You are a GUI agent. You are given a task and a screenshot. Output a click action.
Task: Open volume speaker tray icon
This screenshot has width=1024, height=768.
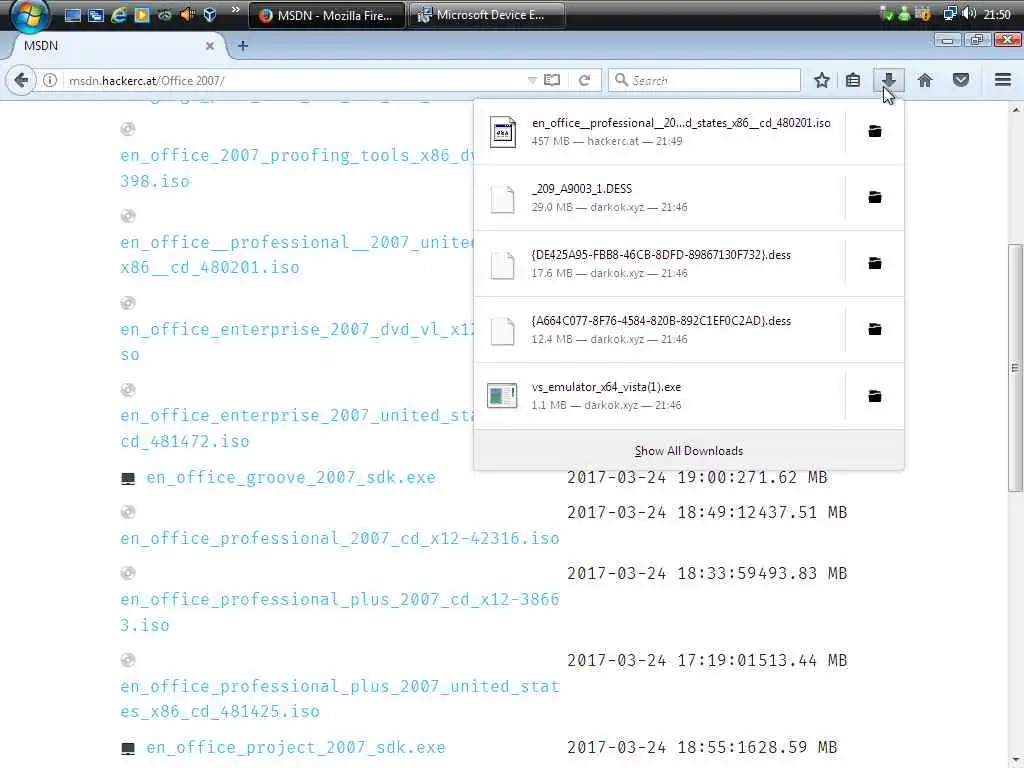tap(969, 14)
